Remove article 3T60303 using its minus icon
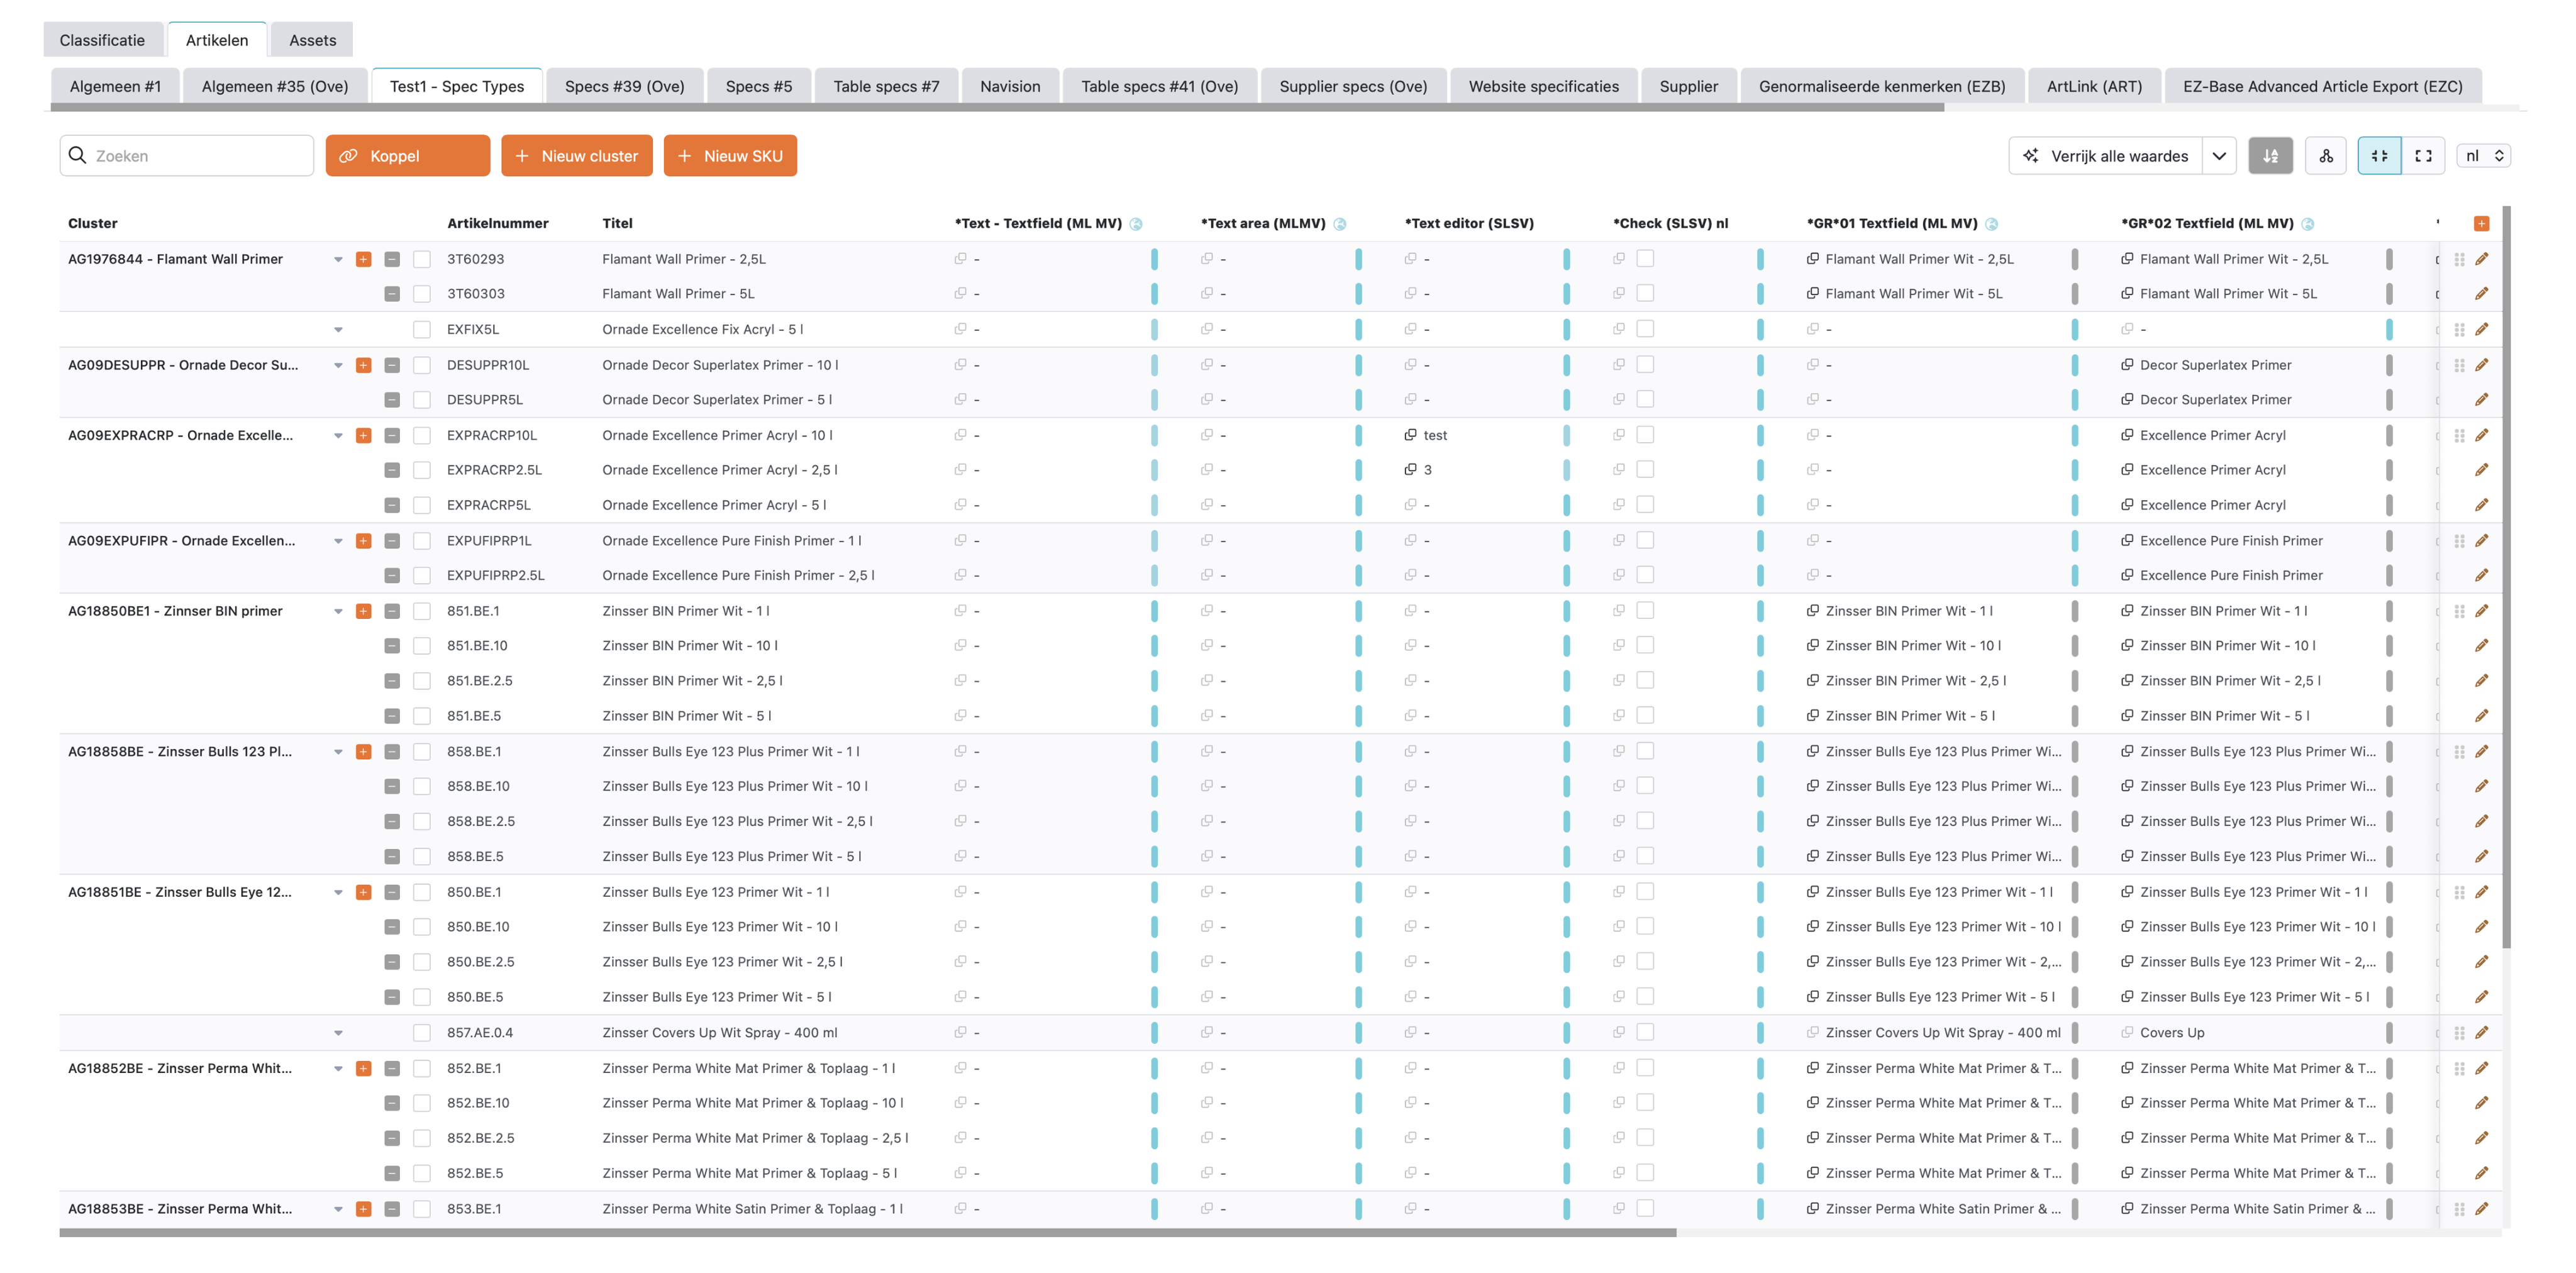 (392, 294)
